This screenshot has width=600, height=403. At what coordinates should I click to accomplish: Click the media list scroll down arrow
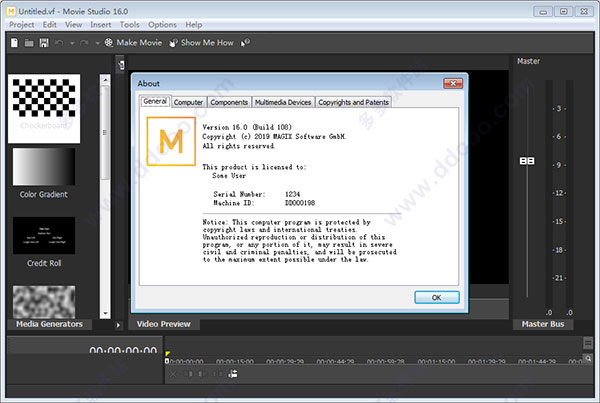105,313
